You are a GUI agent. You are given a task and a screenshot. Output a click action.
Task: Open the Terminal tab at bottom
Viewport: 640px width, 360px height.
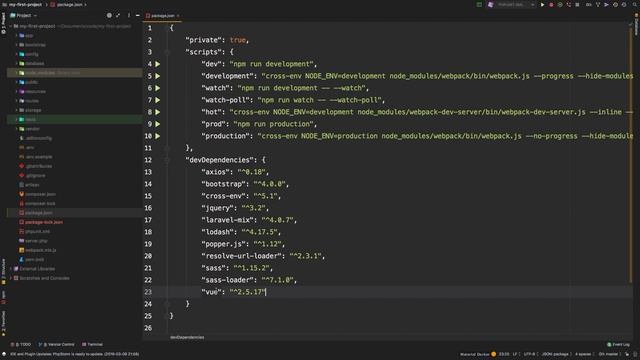click(92, 344)
